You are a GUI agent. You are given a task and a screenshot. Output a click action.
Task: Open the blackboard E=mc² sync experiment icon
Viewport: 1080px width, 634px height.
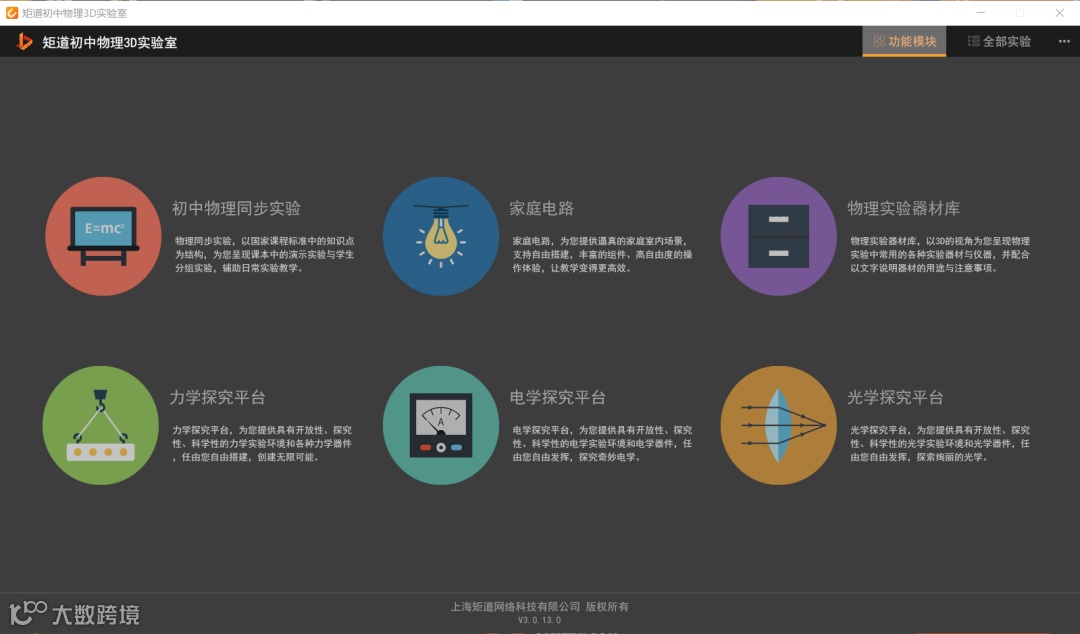(103, 236)
